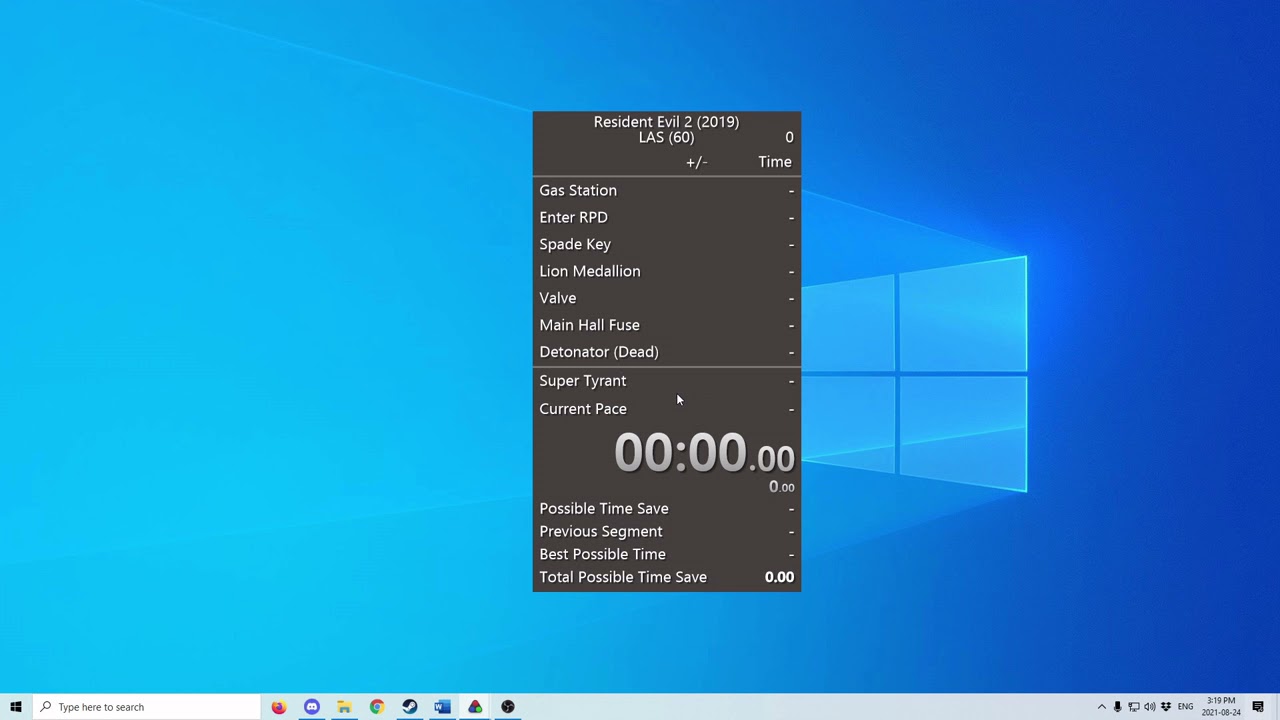The width and height of the screenshot is (1280, 720).
Task: Click the main 00:00.00 timer
Action: 704,453
